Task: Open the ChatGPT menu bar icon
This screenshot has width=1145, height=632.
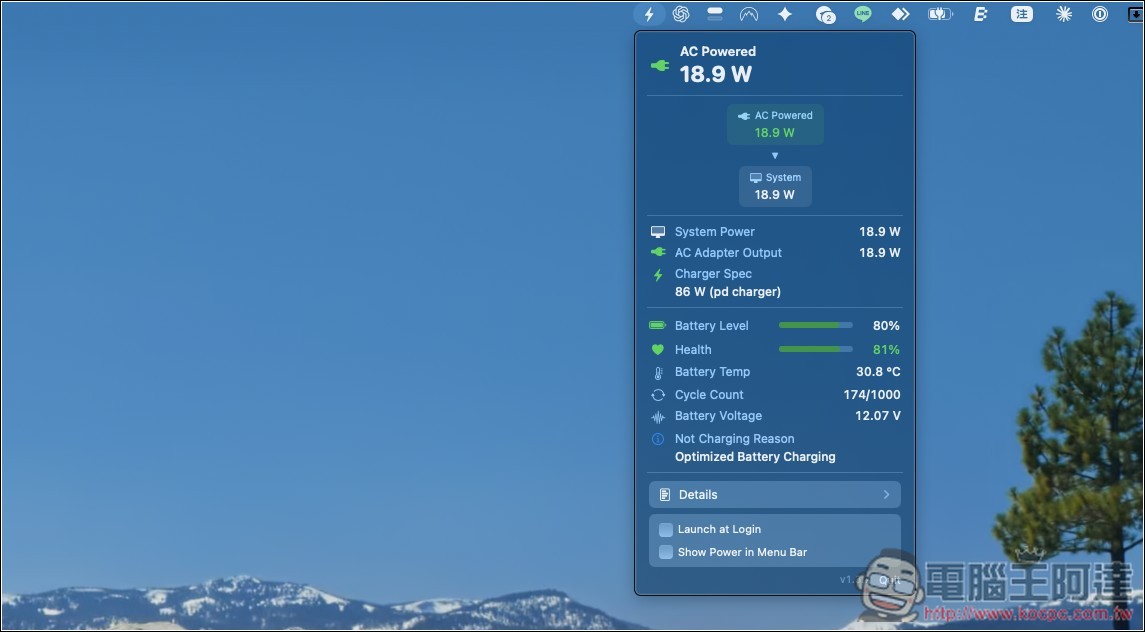Action: (681, 14)
